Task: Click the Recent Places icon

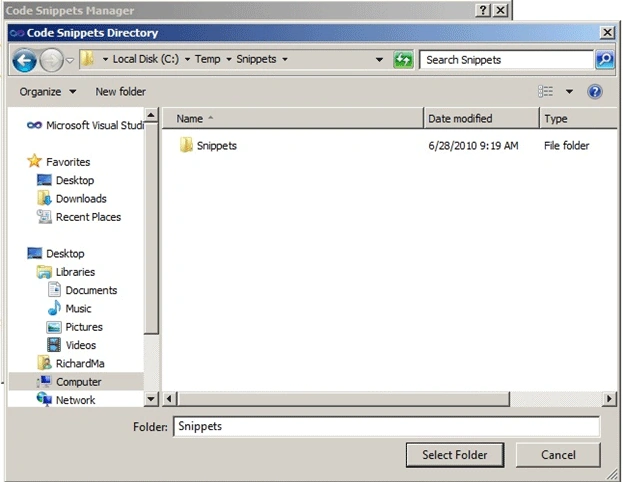Action: (44, 217)
